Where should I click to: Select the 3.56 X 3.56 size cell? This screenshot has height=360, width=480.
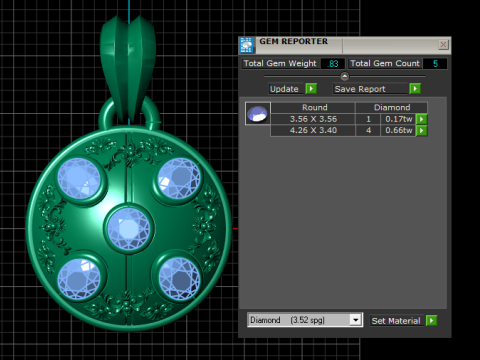(x=313, y=119)
